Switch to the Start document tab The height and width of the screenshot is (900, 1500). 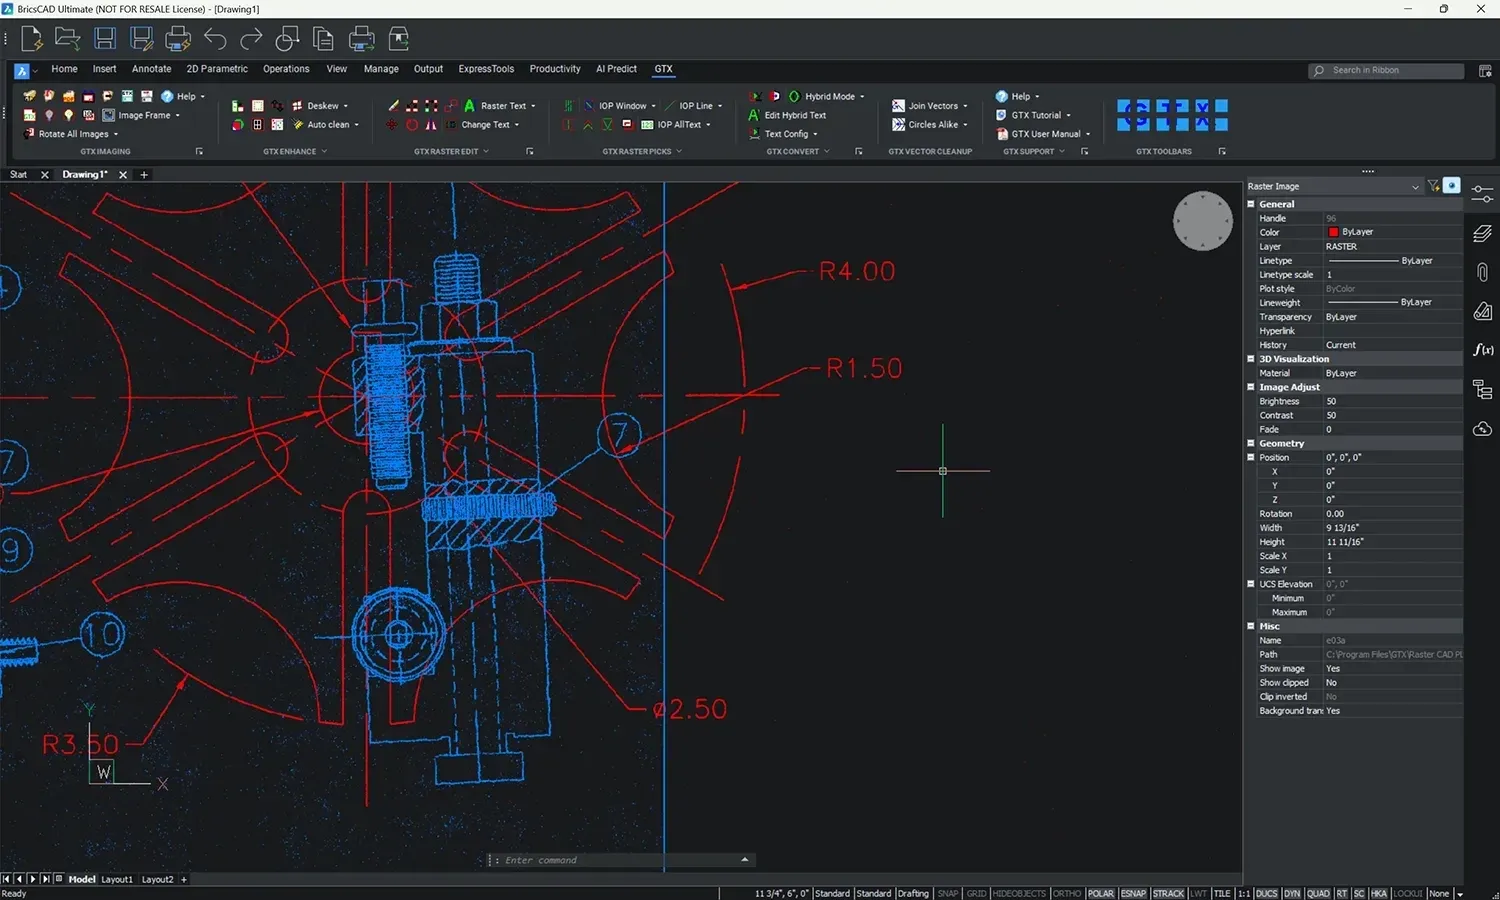(19, 175)
